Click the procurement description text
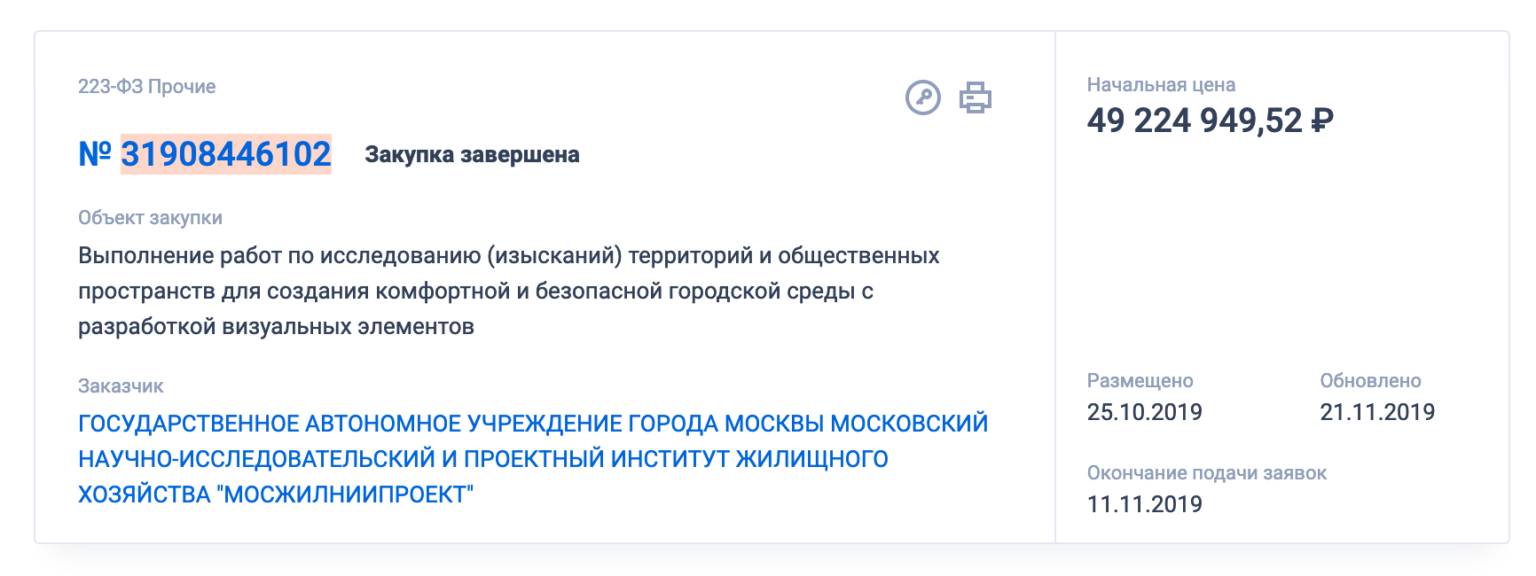 tap(509, 291)
